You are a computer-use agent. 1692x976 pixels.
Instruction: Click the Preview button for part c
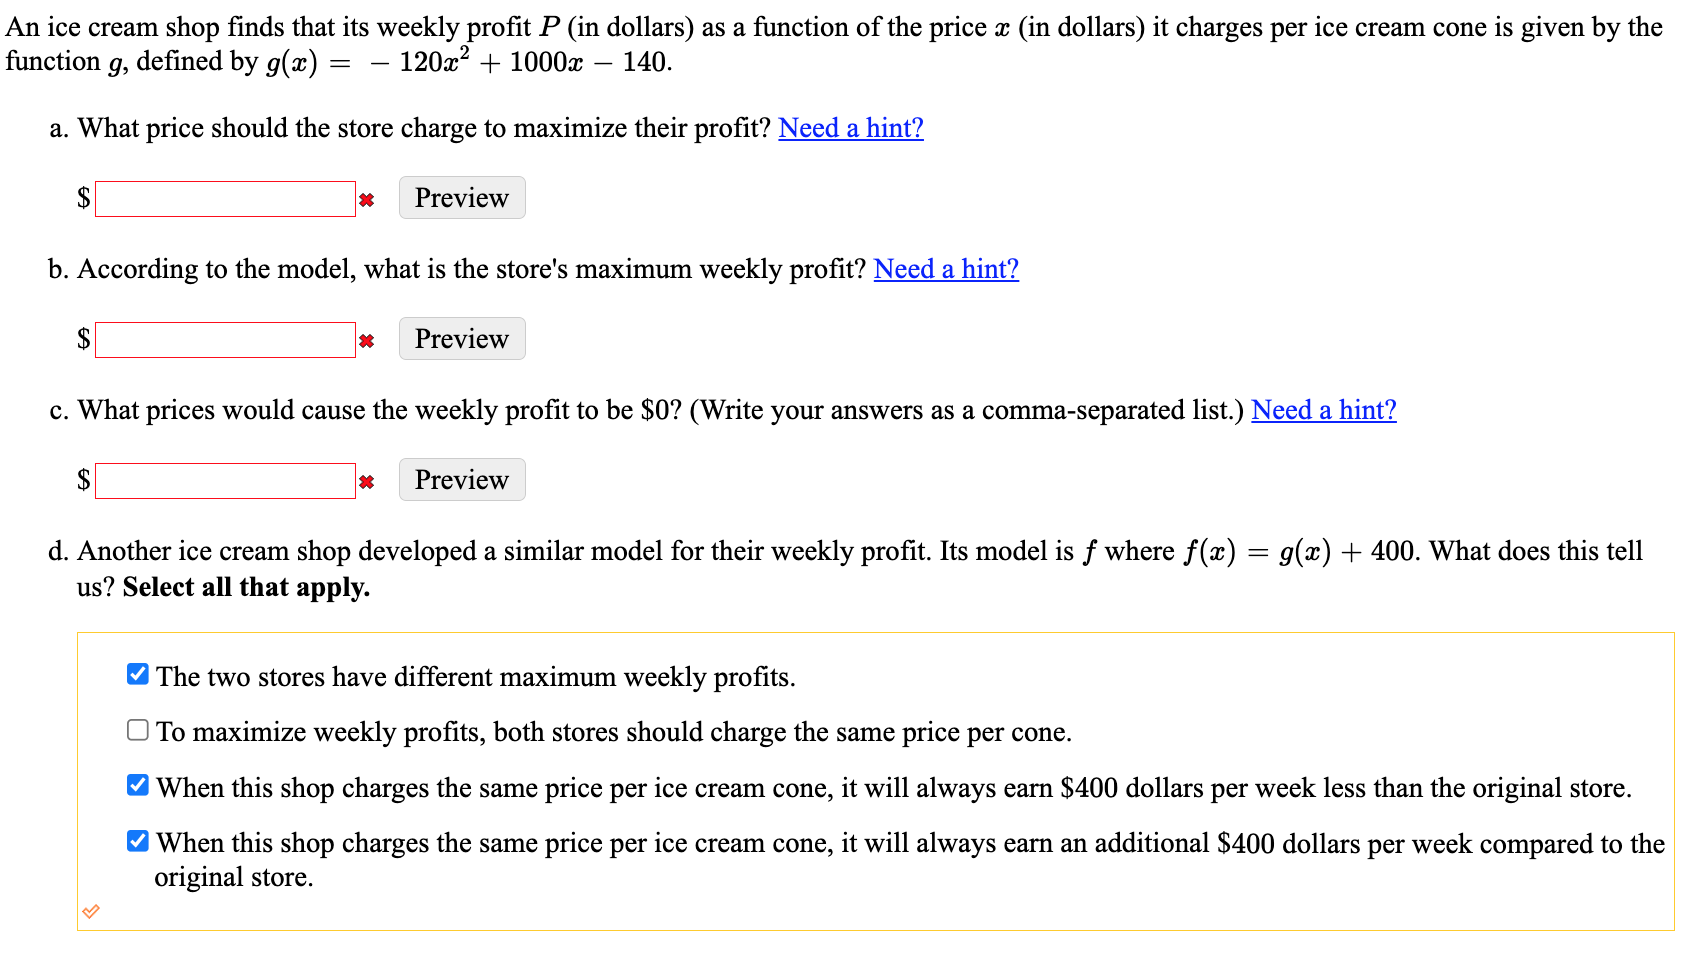click(x=460, y=479)
